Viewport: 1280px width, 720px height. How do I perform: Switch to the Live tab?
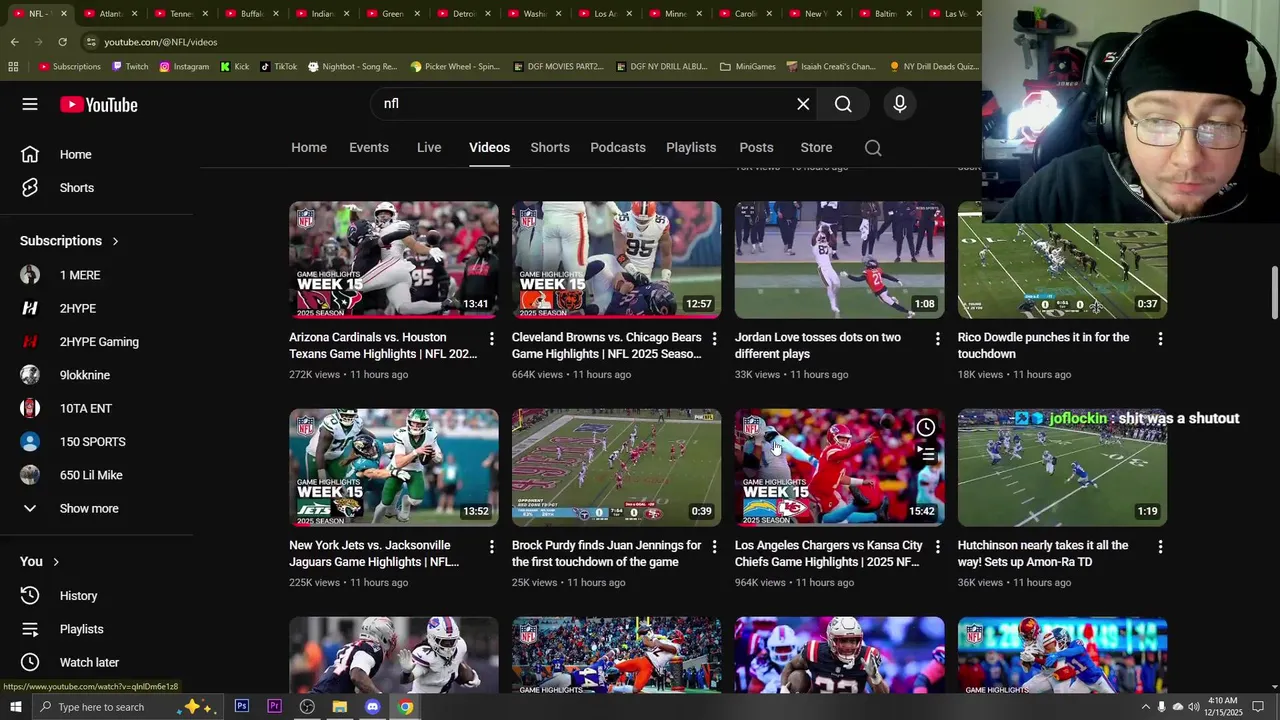click(x=429, y=147)
